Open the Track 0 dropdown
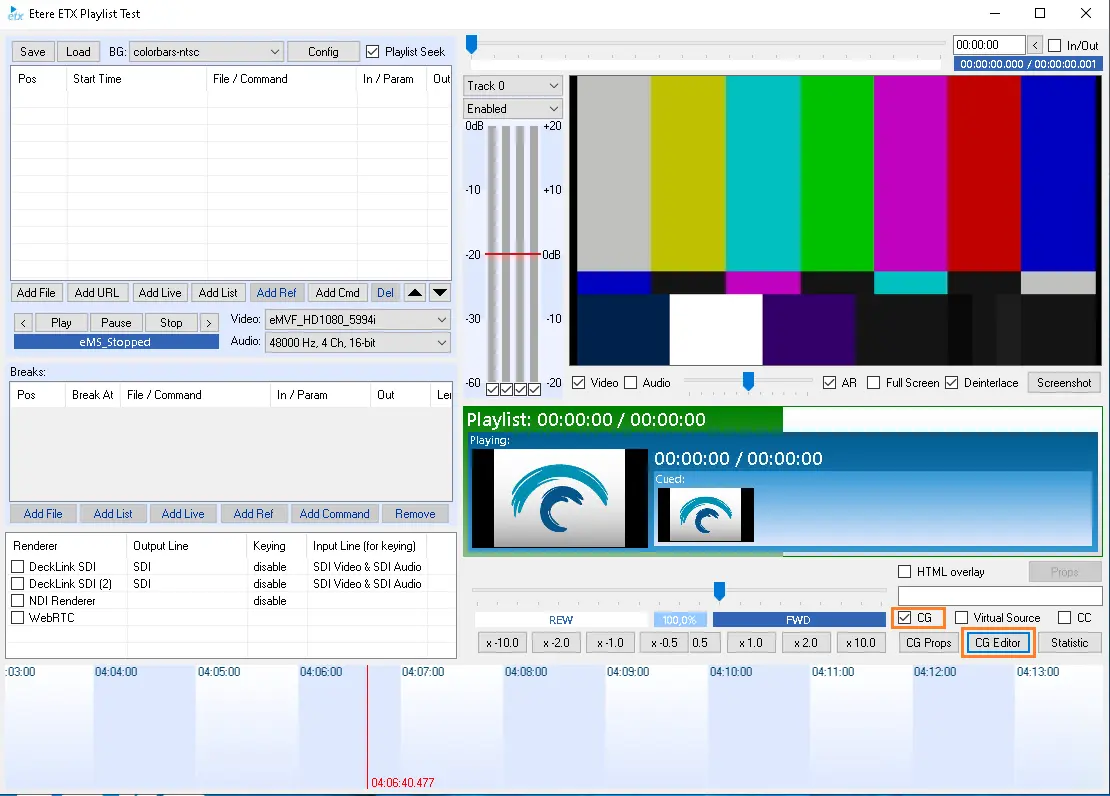Image resolution: width=1110 pixels, height=796 pixels. click(513, 86)
